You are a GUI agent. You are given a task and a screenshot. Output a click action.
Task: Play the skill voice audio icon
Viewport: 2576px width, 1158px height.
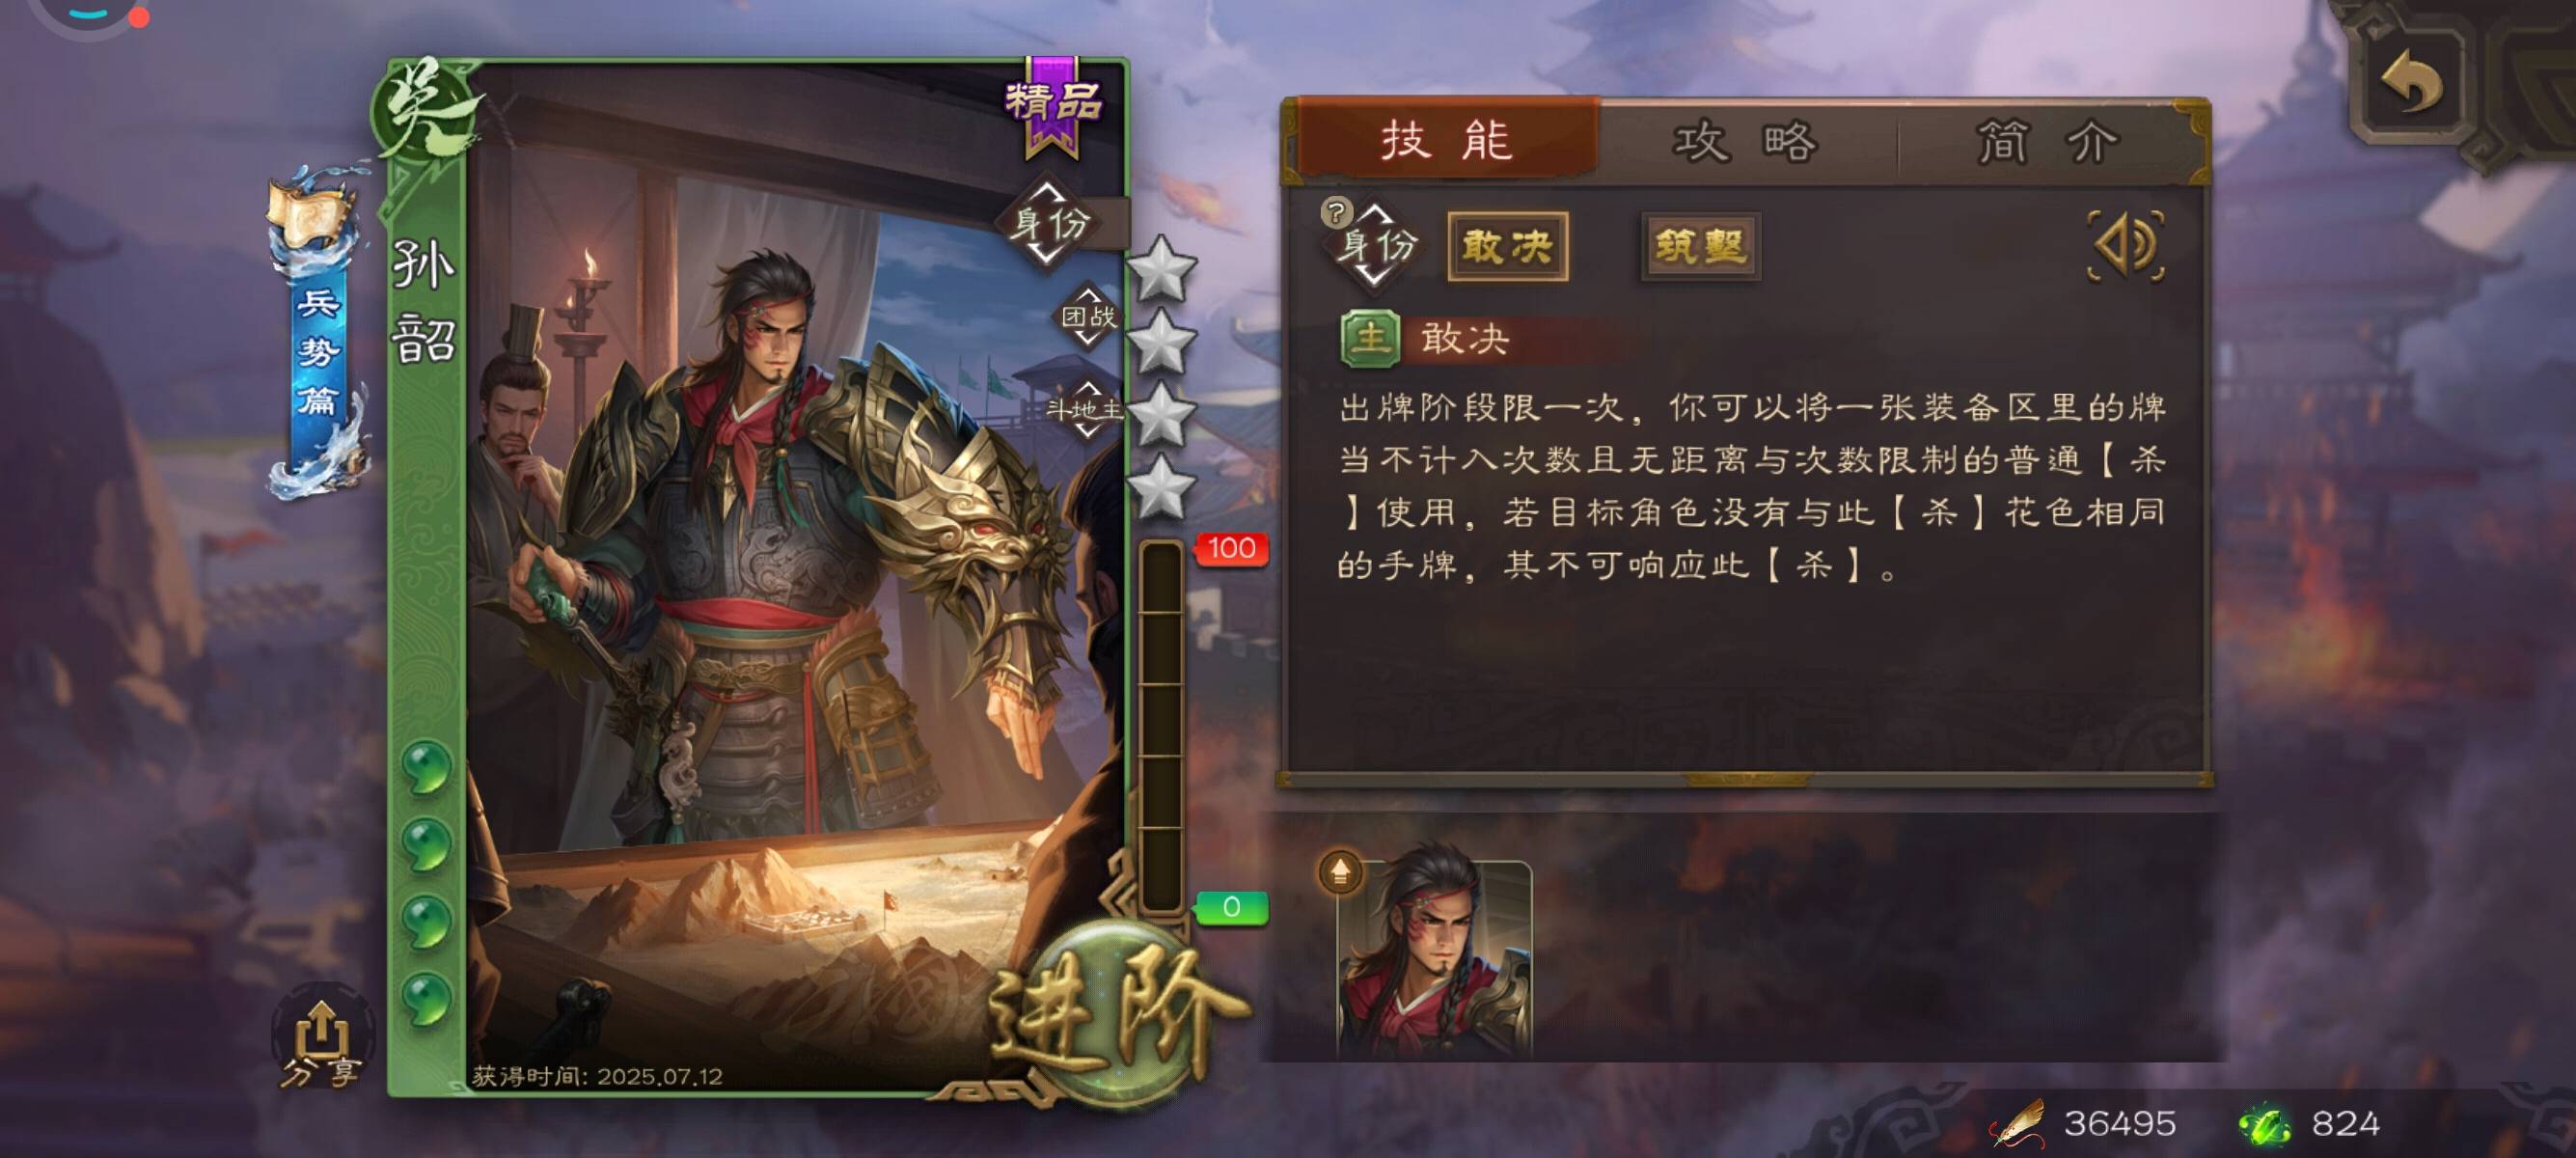2126,246
